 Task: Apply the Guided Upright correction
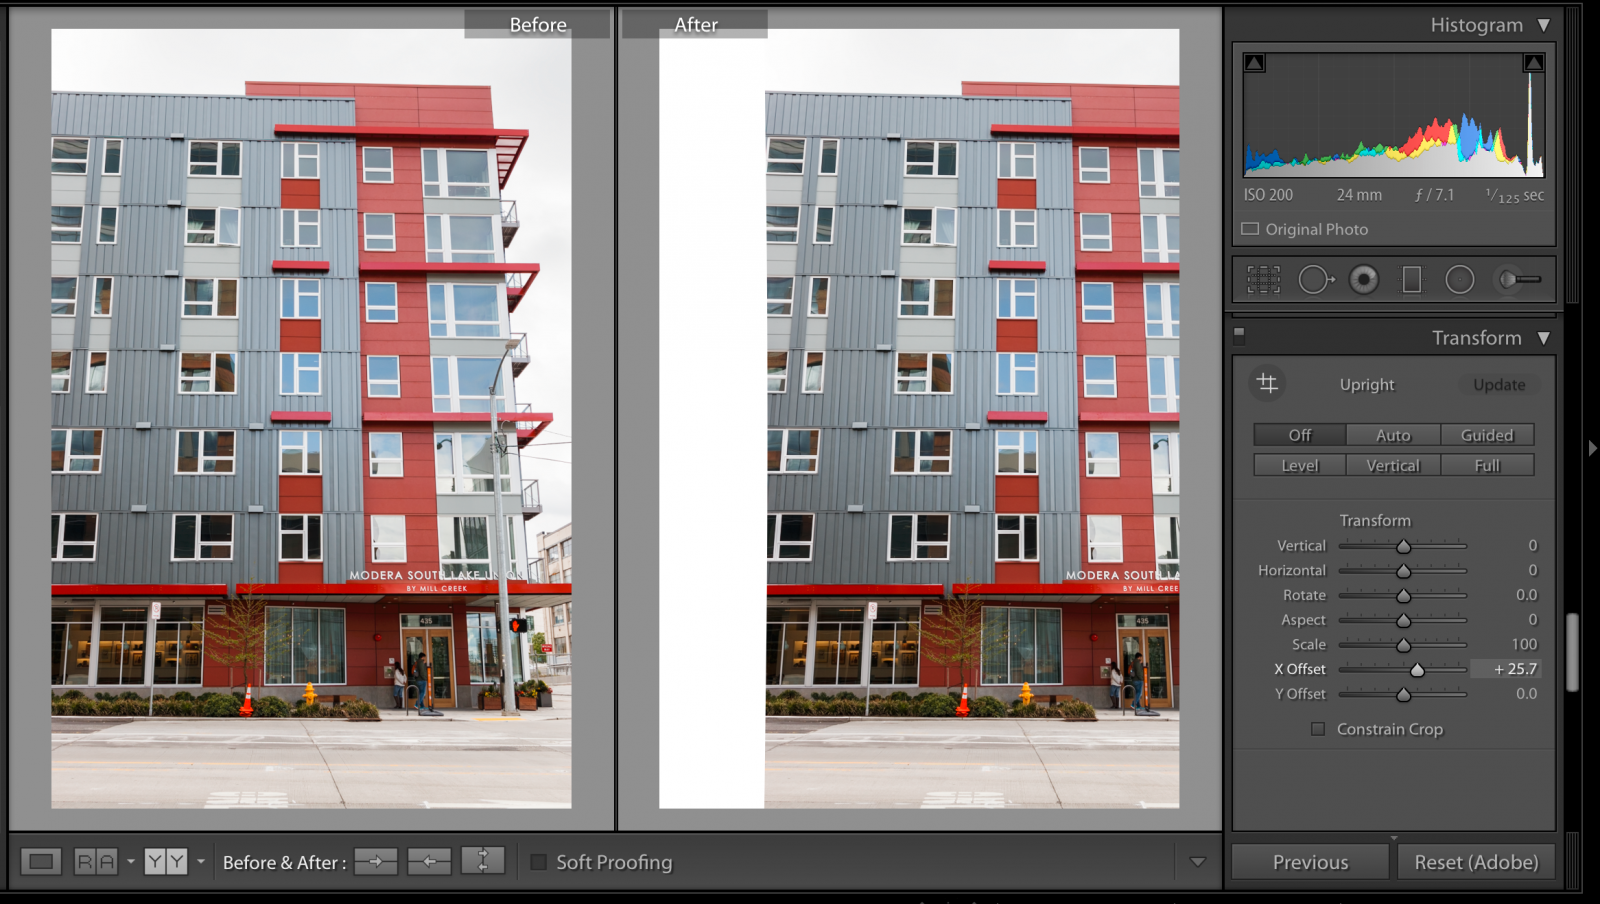coord(1487,434)
